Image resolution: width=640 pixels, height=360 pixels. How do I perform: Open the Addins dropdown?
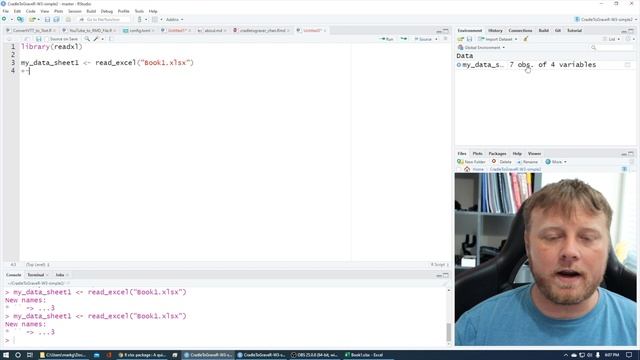[174, 19]
